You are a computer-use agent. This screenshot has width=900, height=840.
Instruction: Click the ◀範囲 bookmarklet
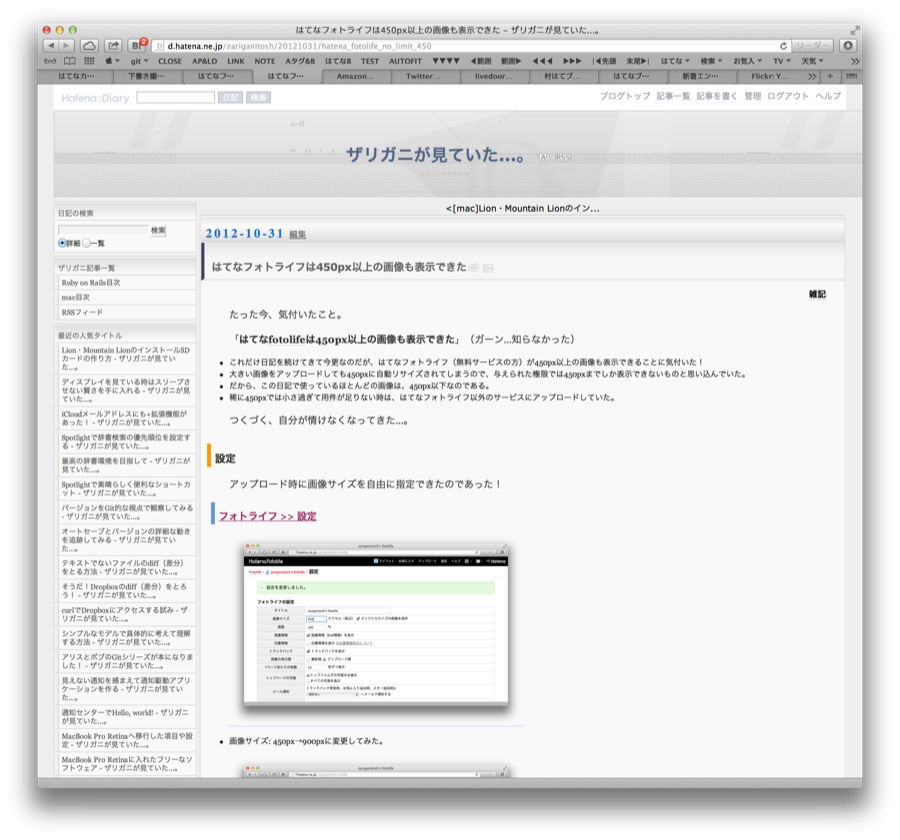[x=481, y=61]
